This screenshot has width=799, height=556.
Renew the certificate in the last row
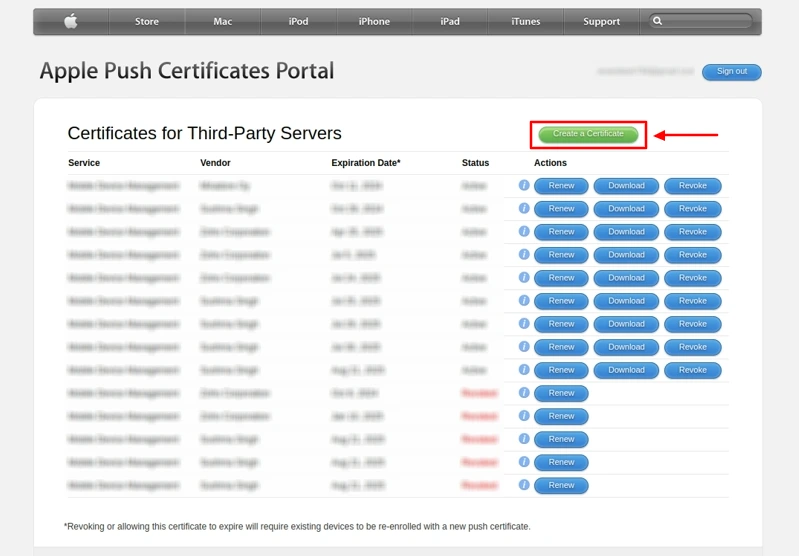(561, 486)
